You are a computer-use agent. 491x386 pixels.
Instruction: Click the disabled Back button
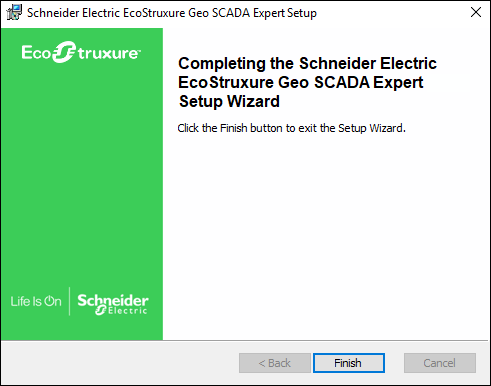coord(275,363)
